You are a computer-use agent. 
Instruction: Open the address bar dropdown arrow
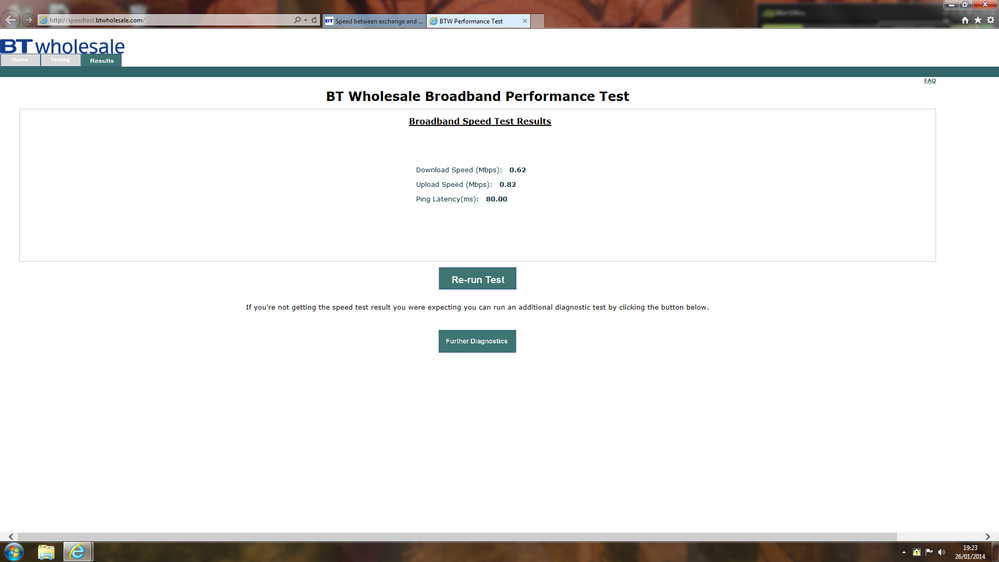pyautogui.click(x=306, y=20)
